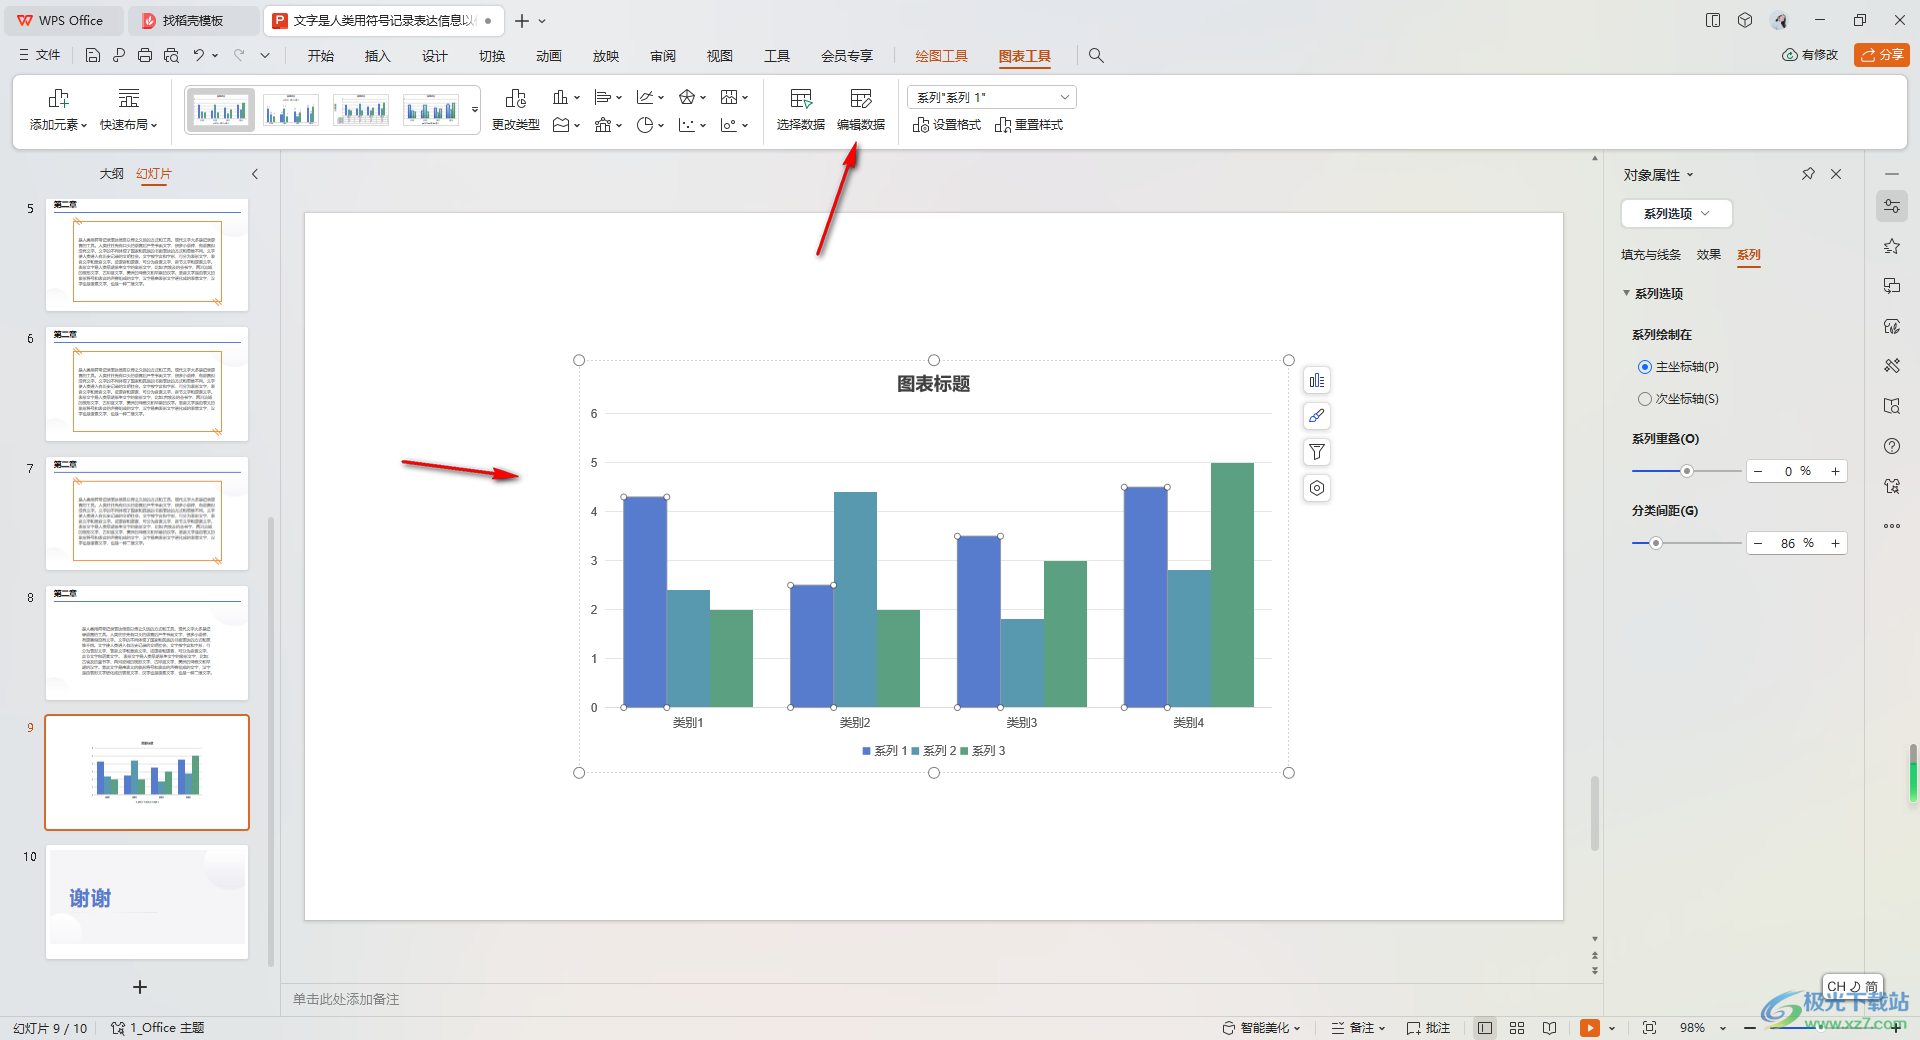This screenshot has height=1040, width=1920.
Task: Switch to Outline (大纲) pane tab
Action: 111,174
